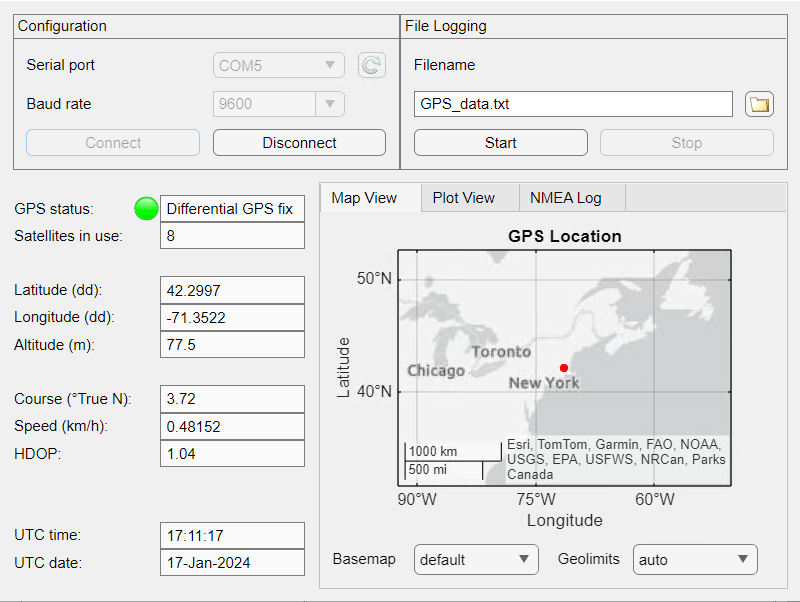800x602 pixels.
Task: Click the Longitude value field
Action: 232,318
